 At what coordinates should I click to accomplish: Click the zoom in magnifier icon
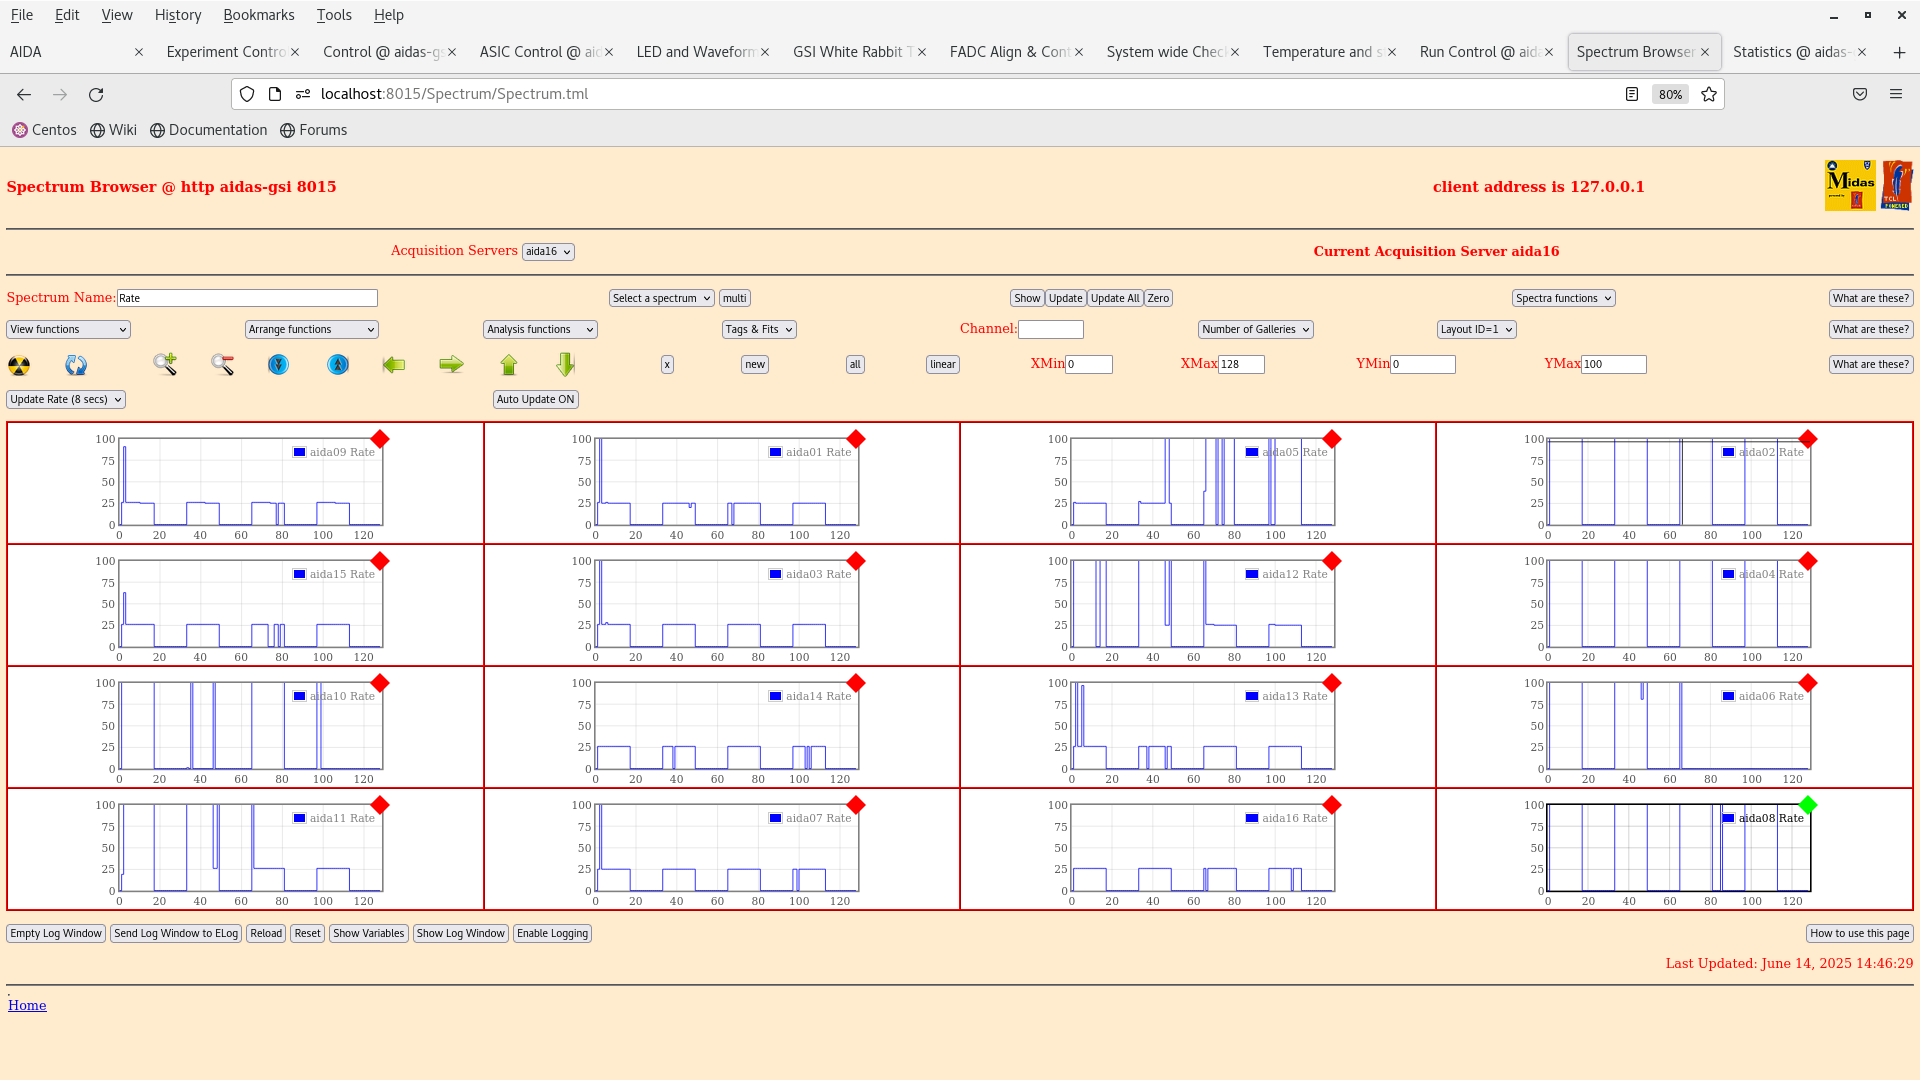coord(165,364)
